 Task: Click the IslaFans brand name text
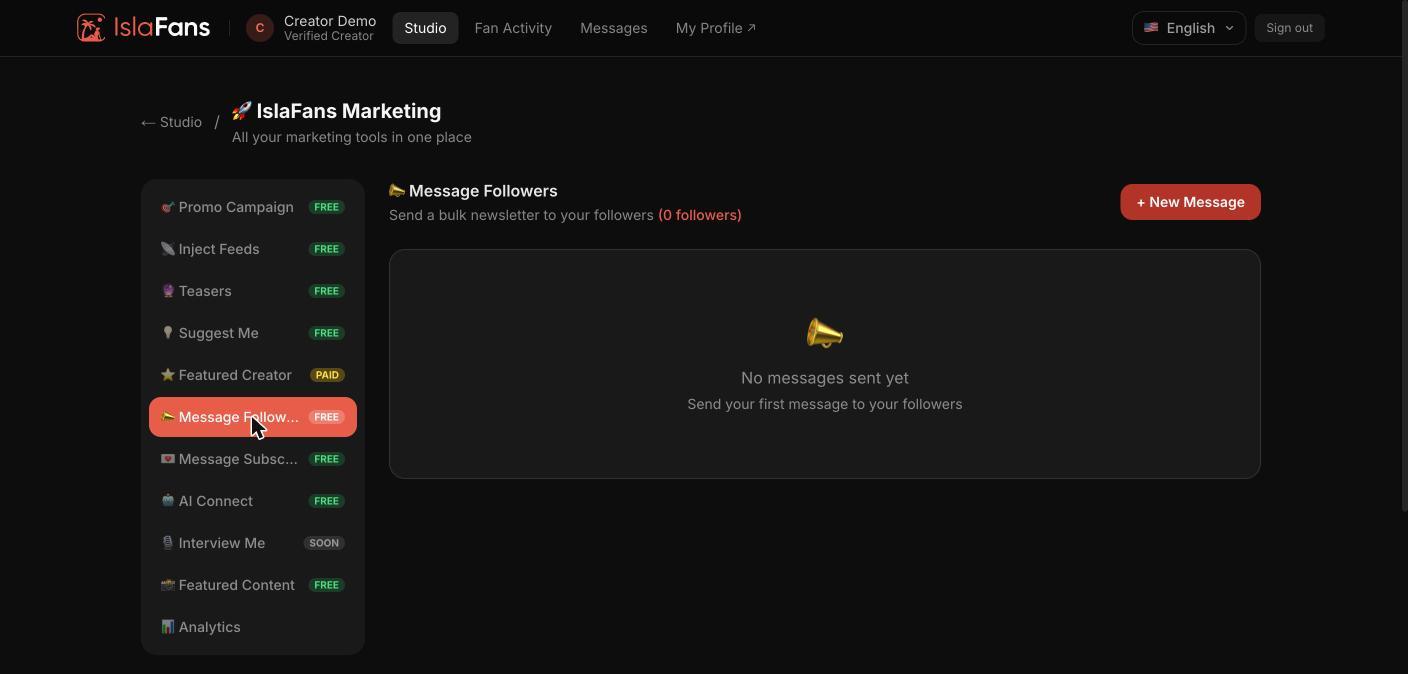162,28
